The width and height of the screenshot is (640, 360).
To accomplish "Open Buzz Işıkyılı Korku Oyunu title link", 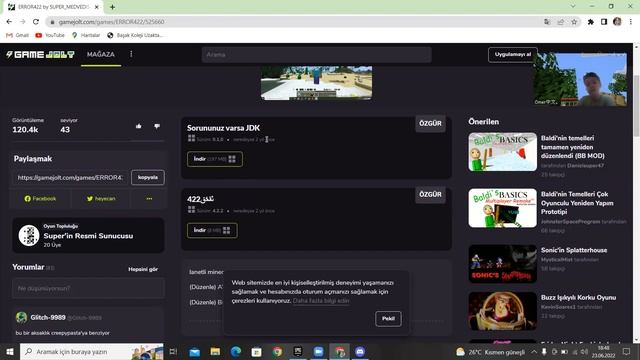I will point(578,298).
